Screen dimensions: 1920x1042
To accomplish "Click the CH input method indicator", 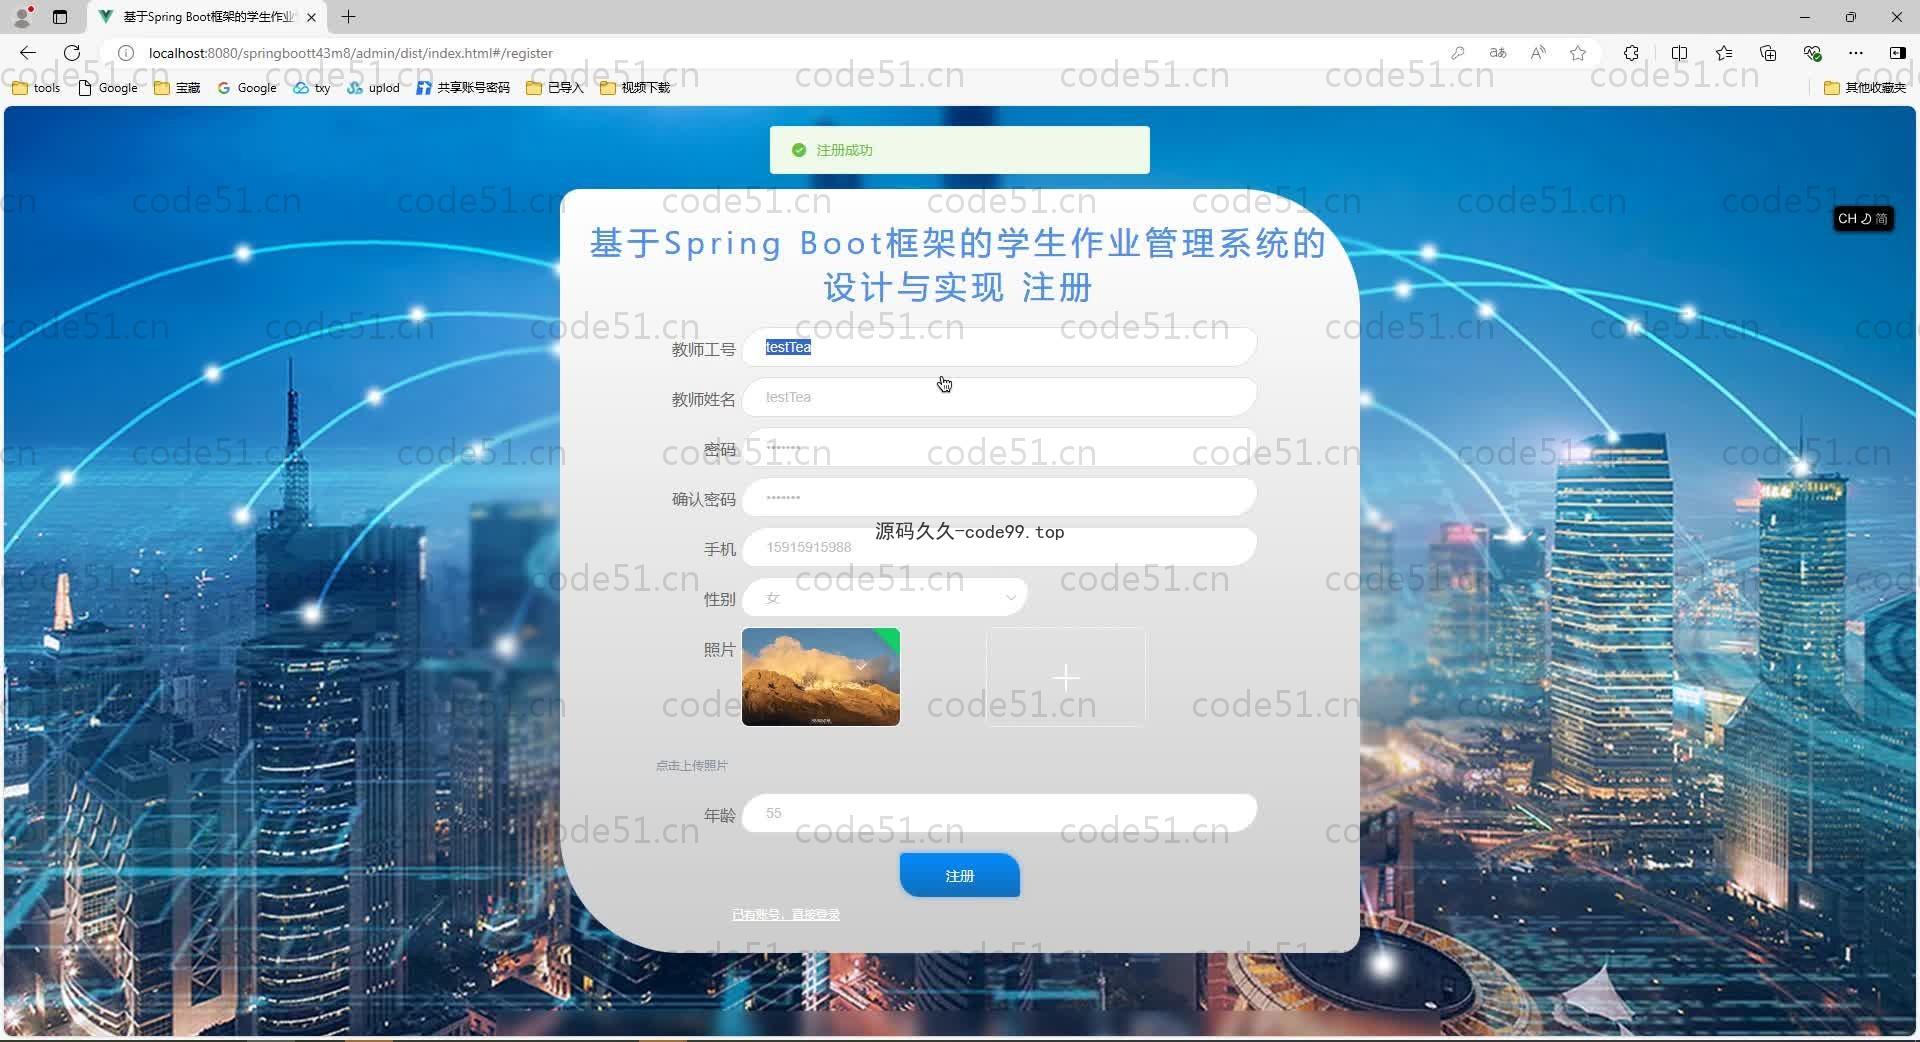I will [x=1863, y=218].
